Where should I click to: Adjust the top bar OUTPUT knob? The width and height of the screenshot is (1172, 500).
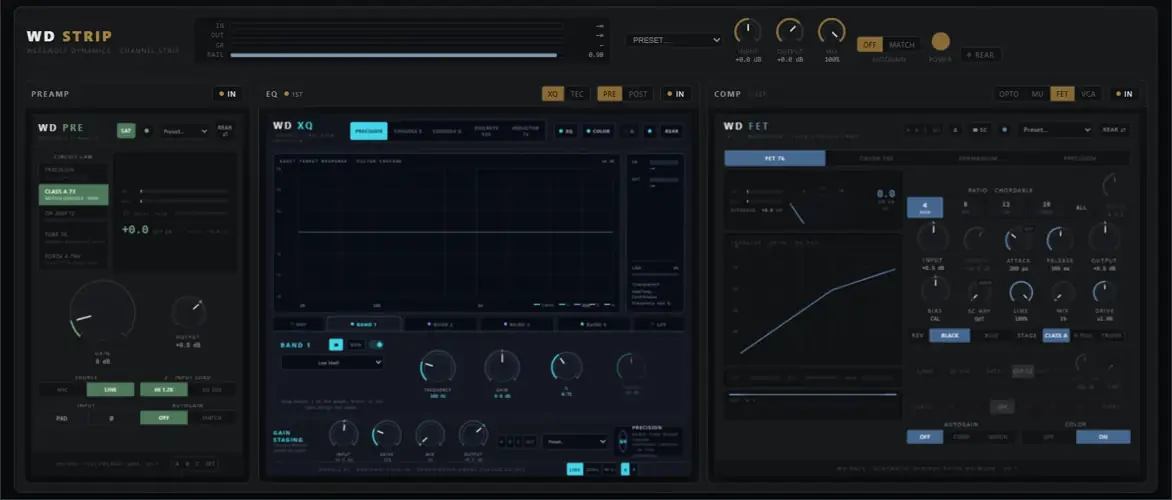coord(789,31)
